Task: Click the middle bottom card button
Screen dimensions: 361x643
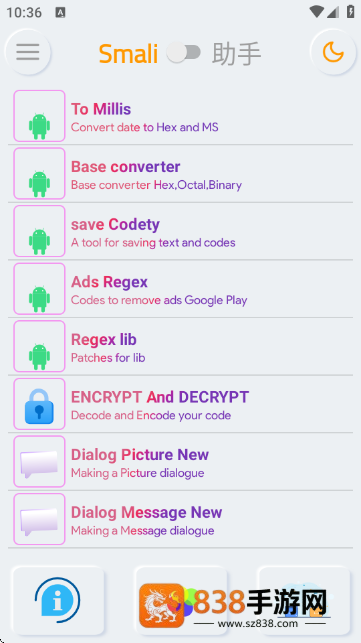Action: point(180,600)
